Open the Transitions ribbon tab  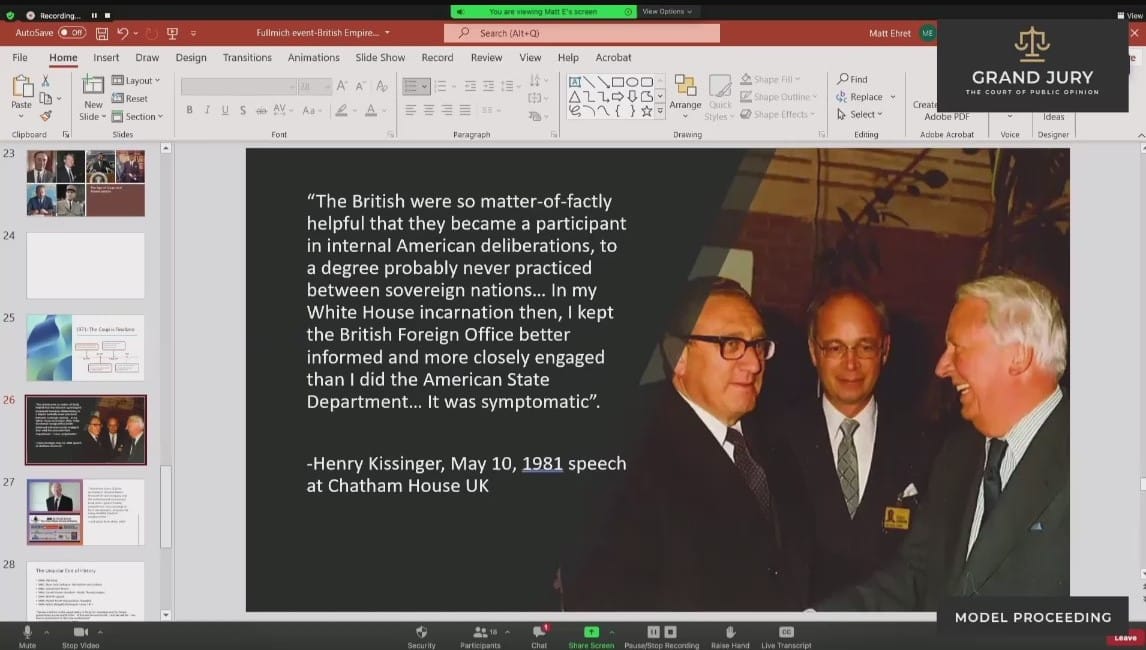tap(247, 58)
